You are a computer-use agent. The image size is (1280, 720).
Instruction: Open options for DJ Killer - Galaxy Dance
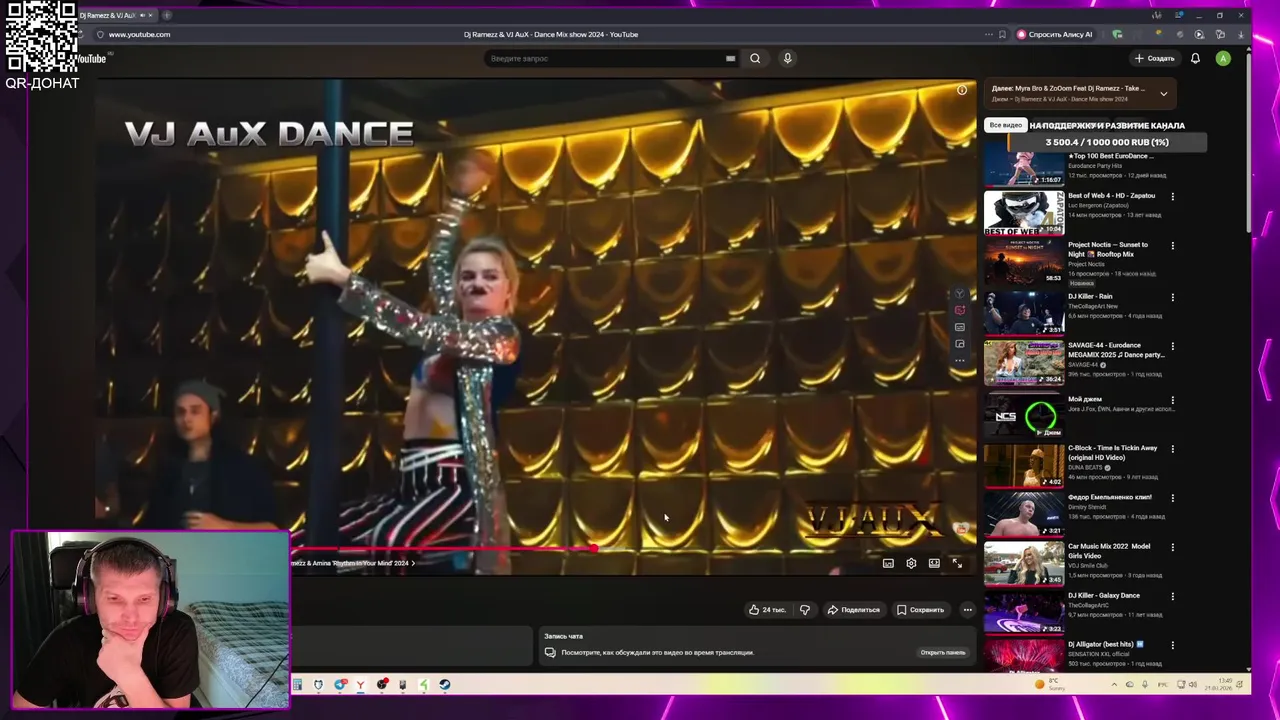[1173, 596]
